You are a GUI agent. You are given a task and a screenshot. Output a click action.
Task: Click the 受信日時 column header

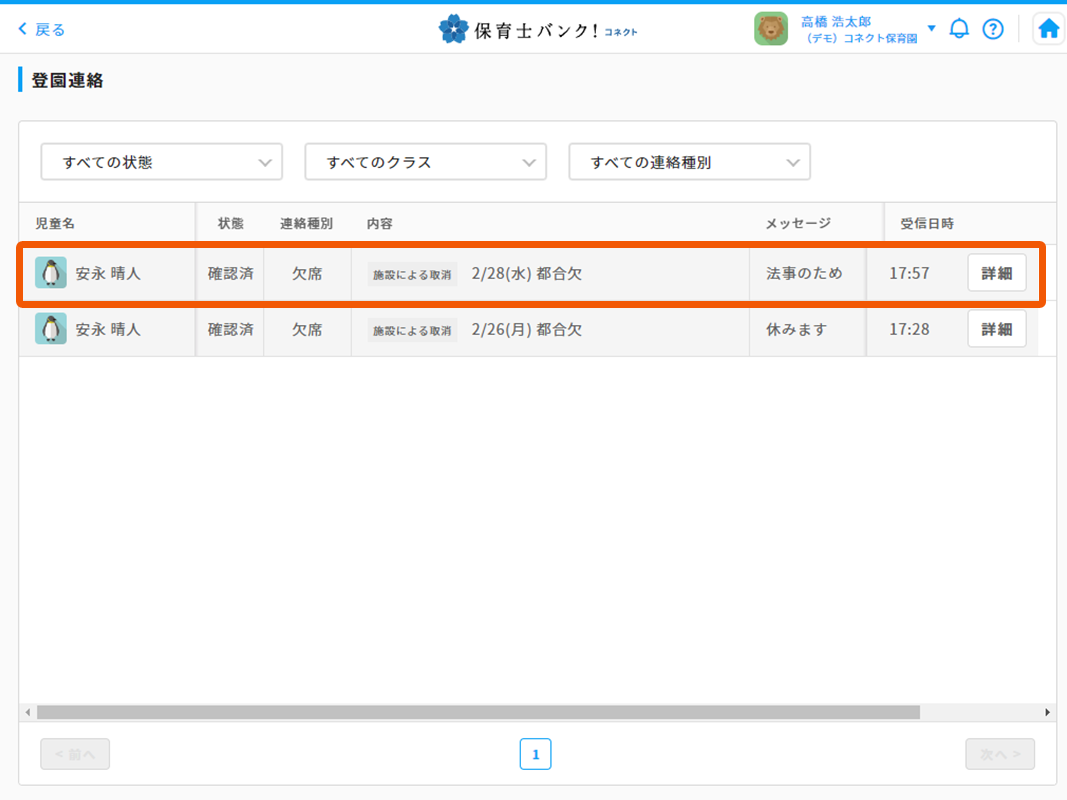point(927,223)
